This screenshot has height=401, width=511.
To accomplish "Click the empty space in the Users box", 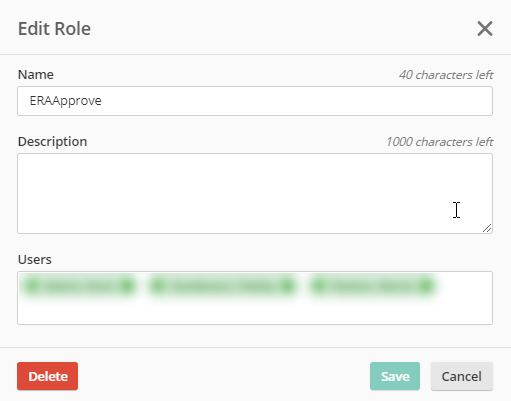I will pos(255,312).
